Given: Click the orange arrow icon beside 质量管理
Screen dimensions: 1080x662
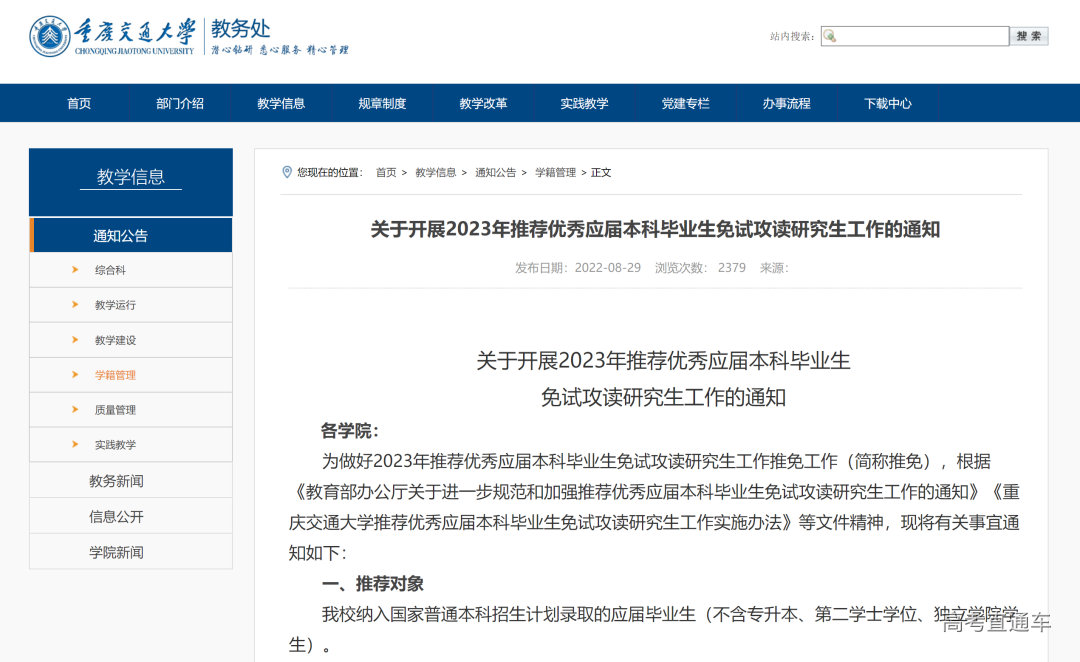Looking at the screenshot, I should pos(72,410).
